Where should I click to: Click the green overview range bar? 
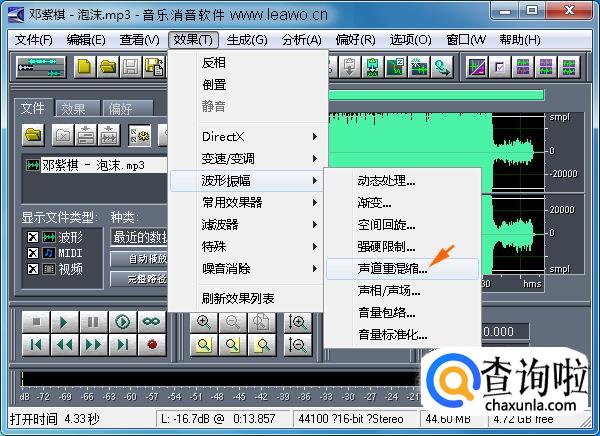[x=436, y=95]
